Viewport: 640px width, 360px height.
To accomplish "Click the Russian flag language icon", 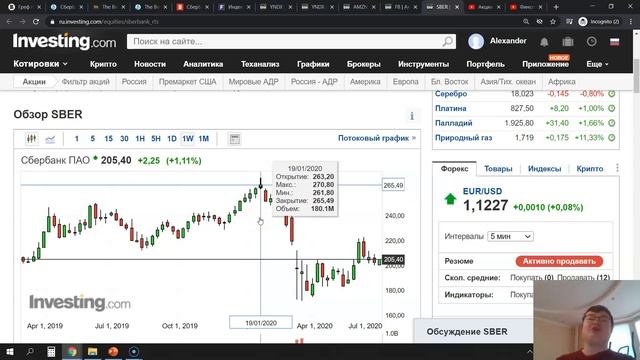I will coord(614,42).
